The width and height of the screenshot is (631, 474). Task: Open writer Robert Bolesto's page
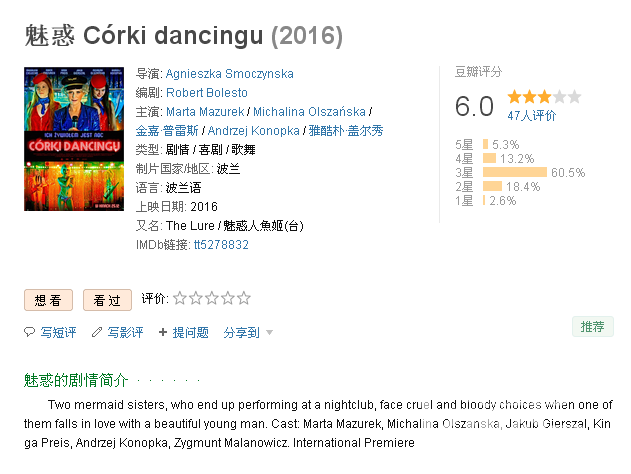click(207, 93)
